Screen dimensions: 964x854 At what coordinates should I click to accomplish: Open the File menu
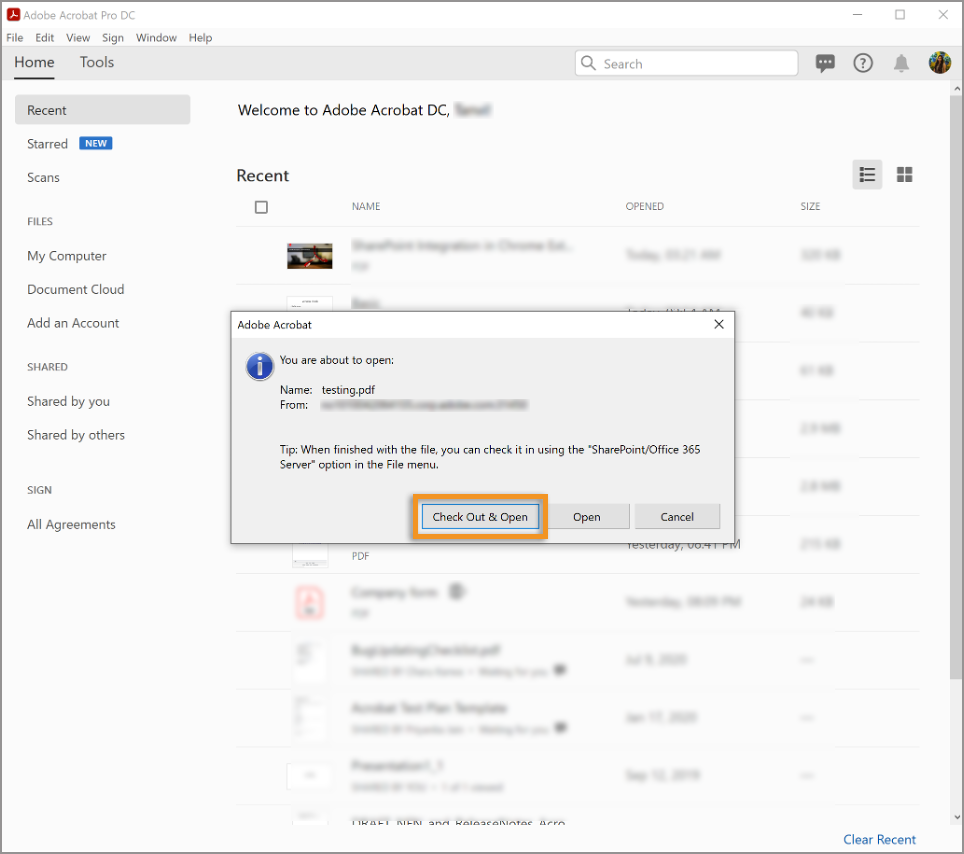(15, 38)
